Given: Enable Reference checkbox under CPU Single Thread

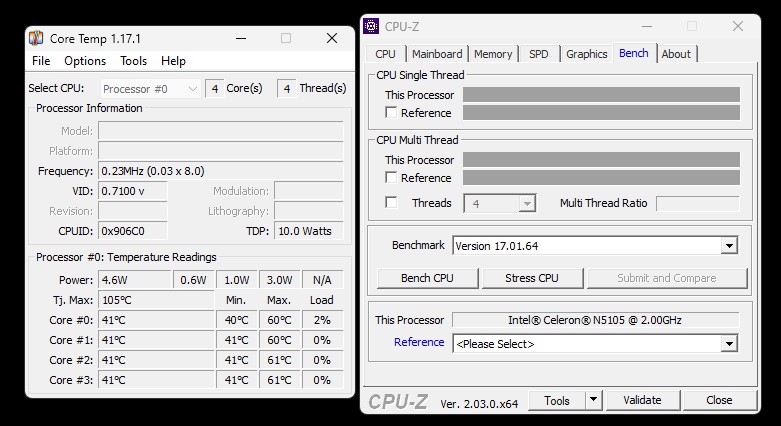Looking at the screenshot, I should coord(391,113).
